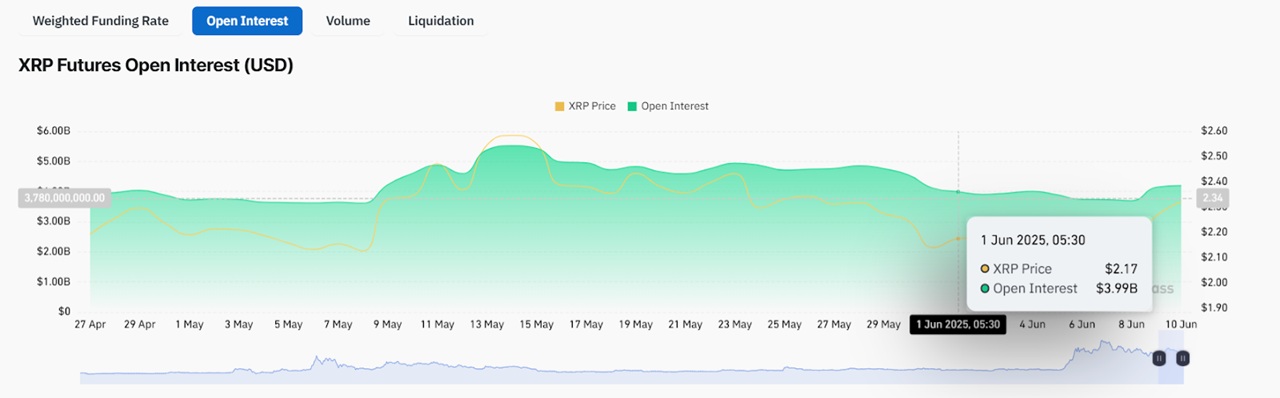Toggle the XRP Price legend series

click(x=585, y=106)
